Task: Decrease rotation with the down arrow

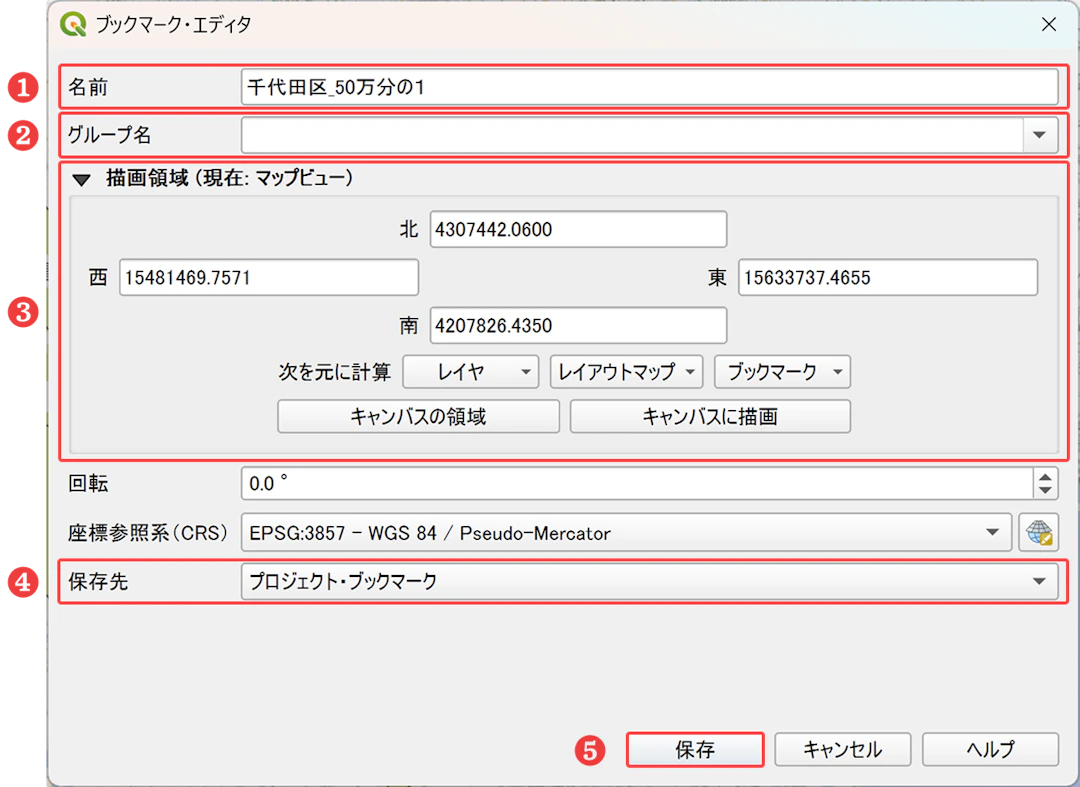Action: 1045,491
